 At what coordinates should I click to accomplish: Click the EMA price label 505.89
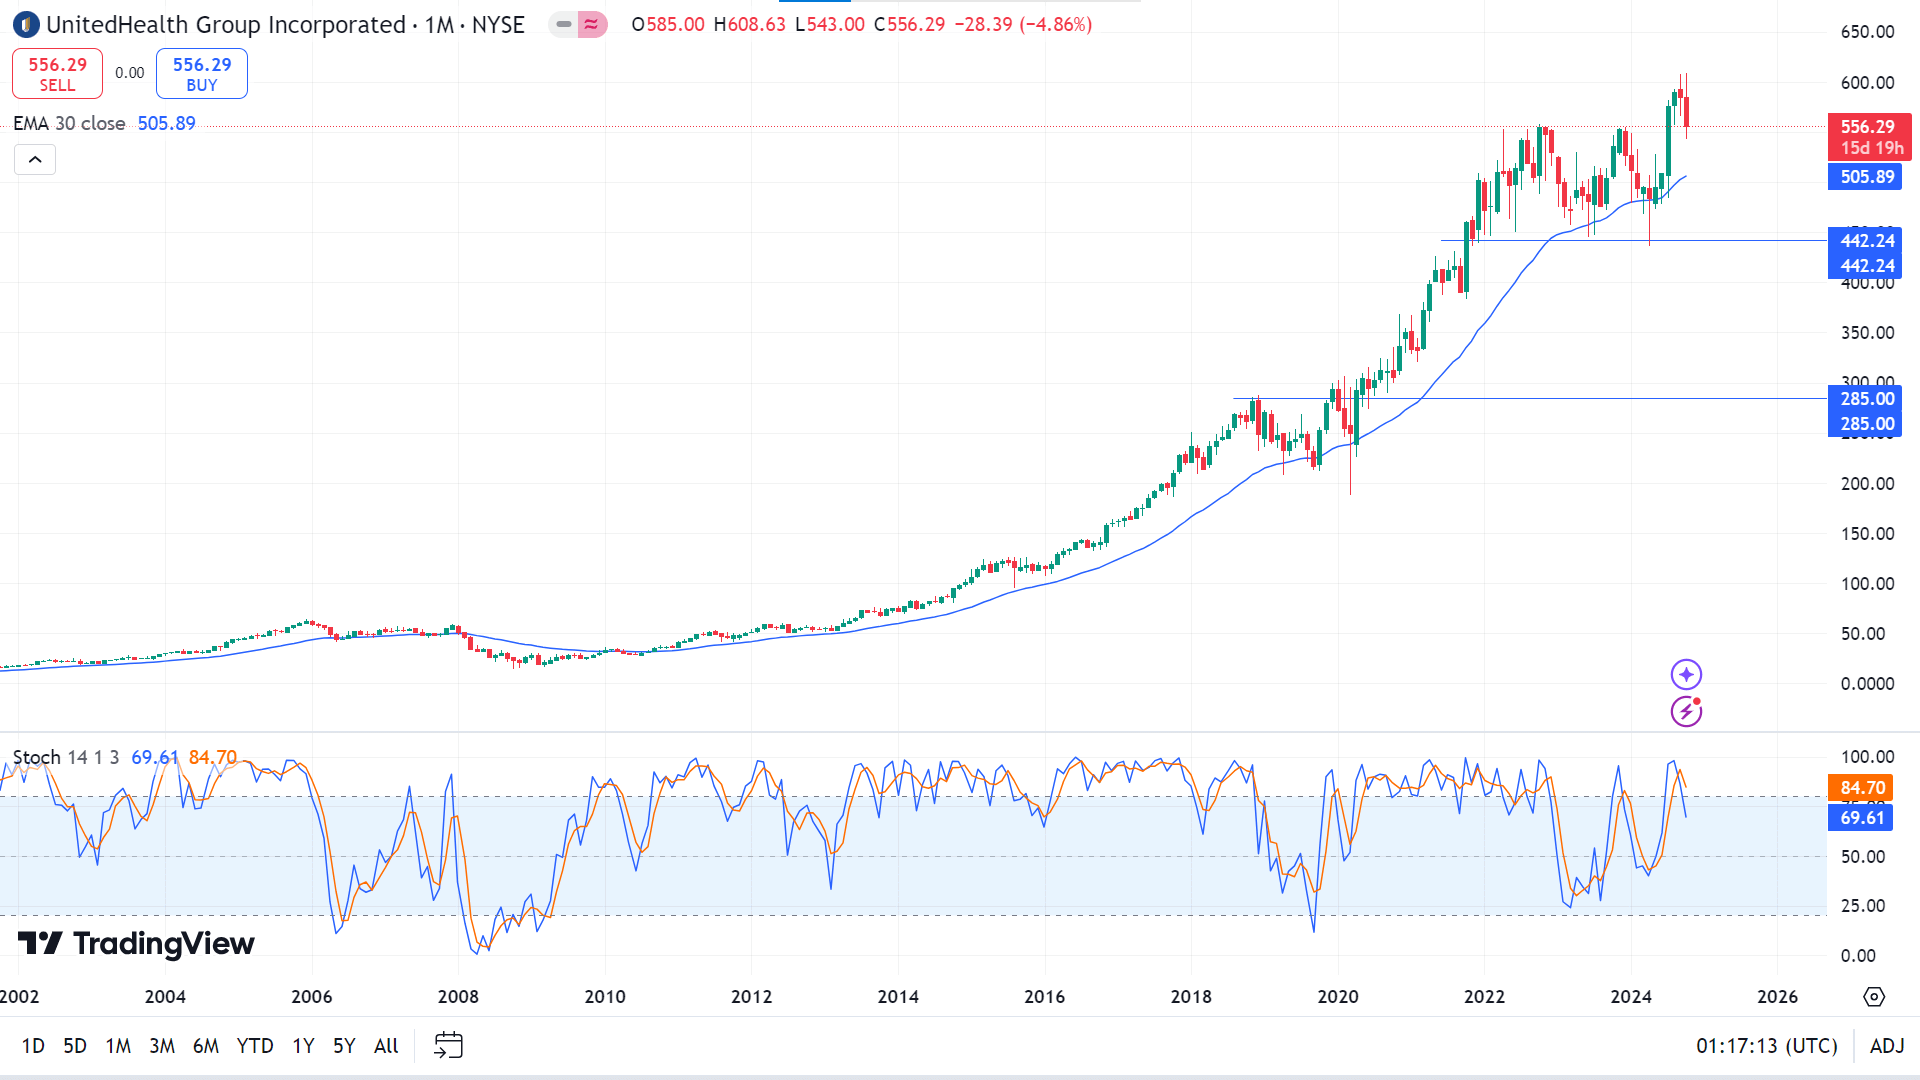(x=1866, y=177)
